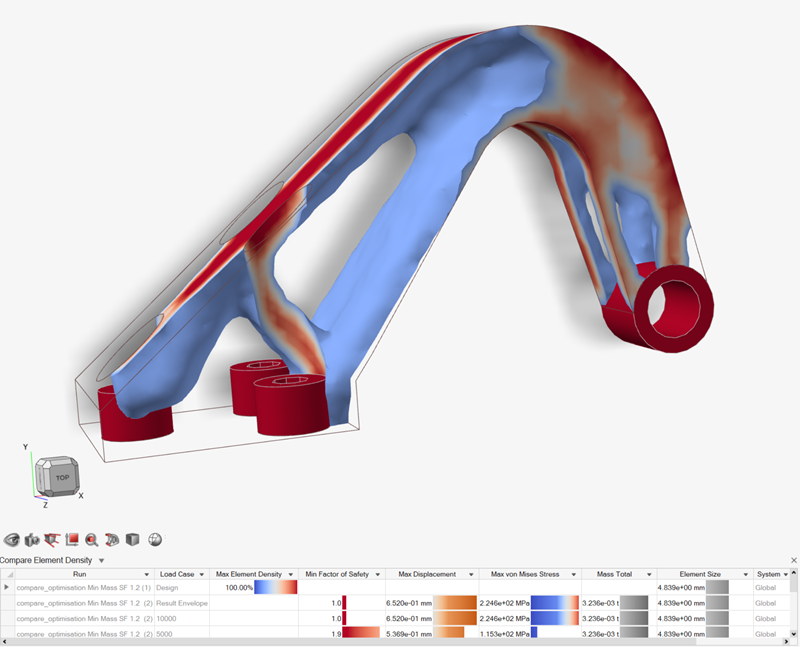Expand the first Design row arrow
The image size is (800, 647).
7,588
